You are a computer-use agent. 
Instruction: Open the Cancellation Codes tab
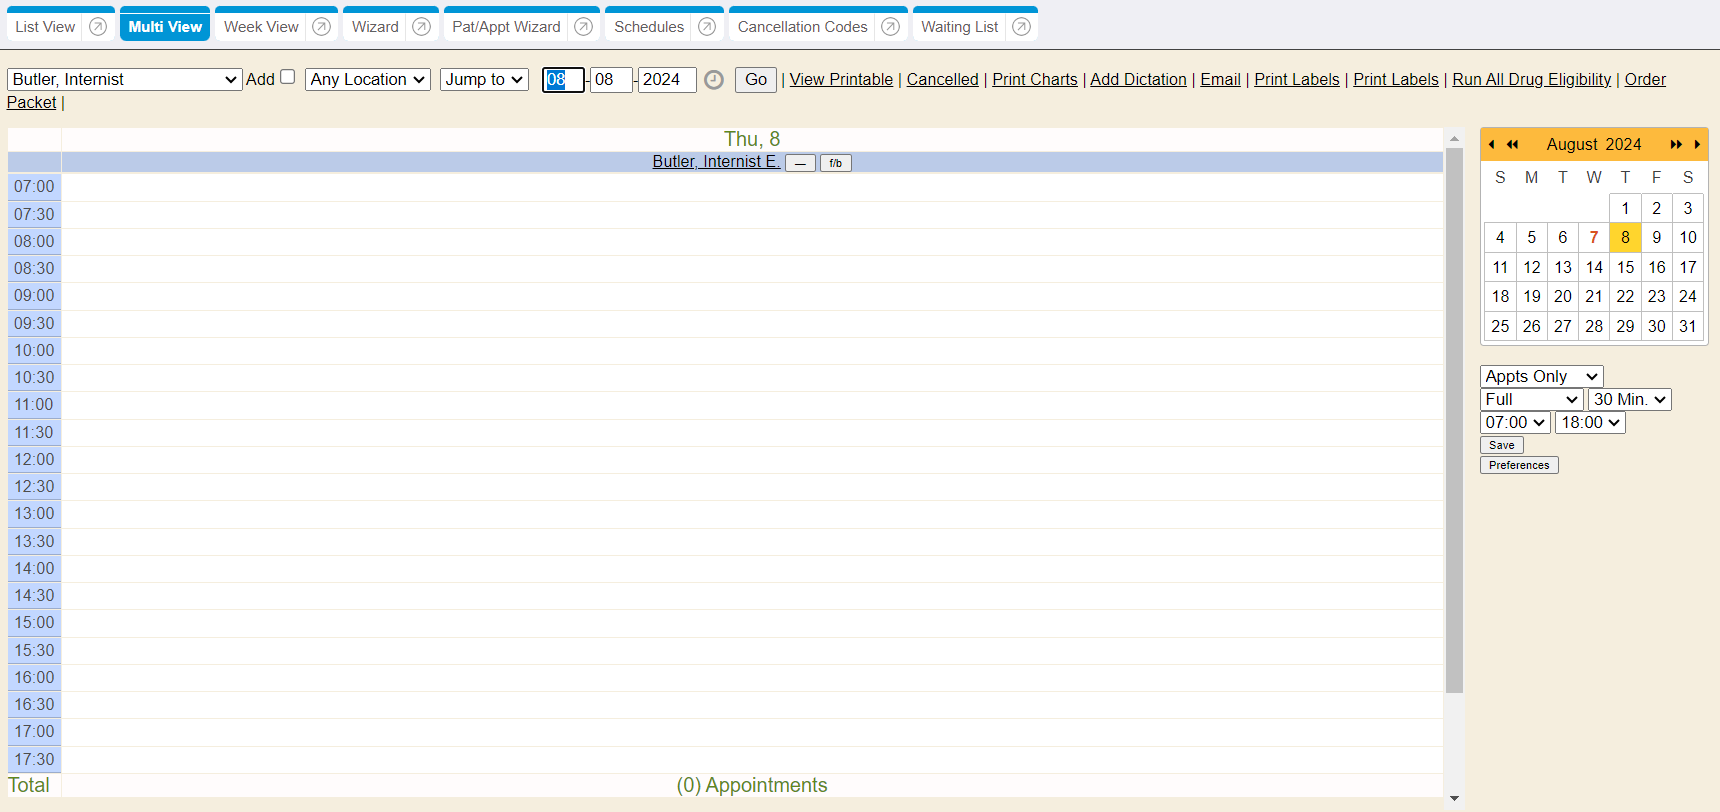point(802,27)
